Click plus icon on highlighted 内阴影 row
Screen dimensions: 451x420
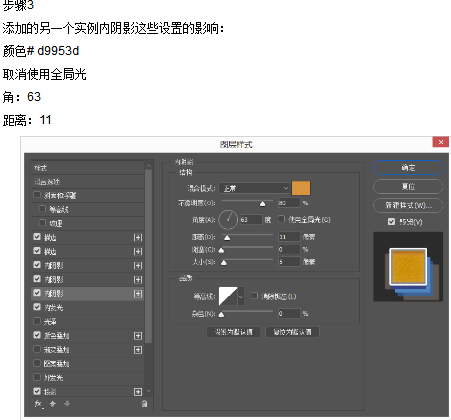point(138,293)
